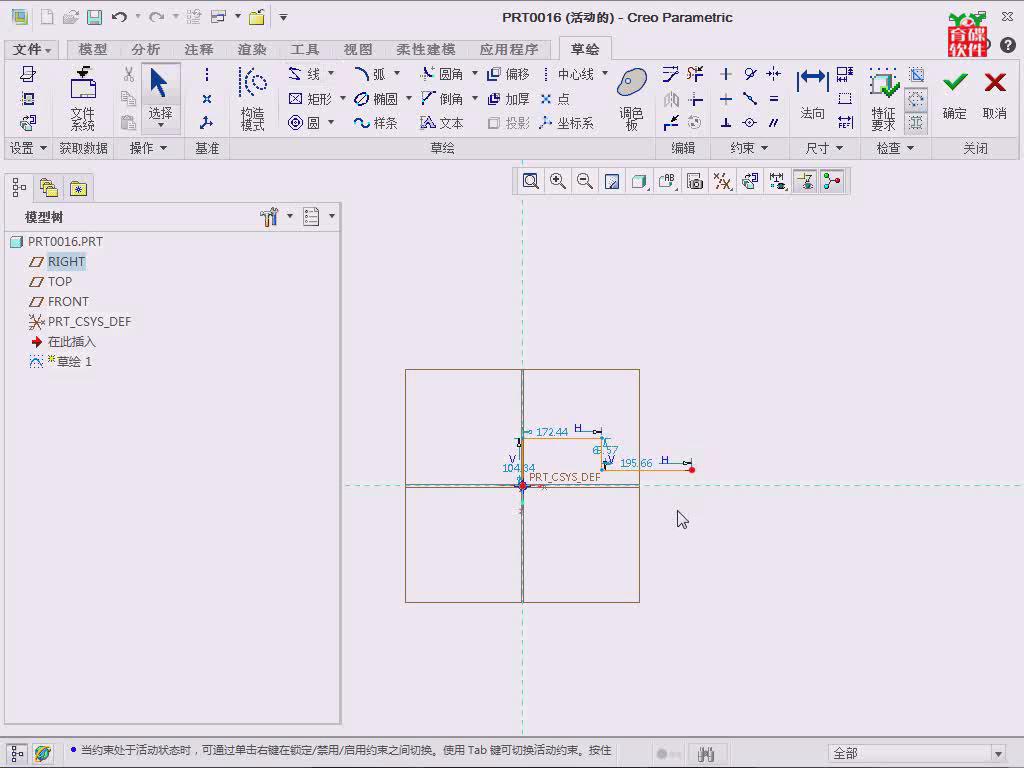The image size is (1024, 768).
Task: Toggle shade closed loops inspection
Action: coord(916,123)
